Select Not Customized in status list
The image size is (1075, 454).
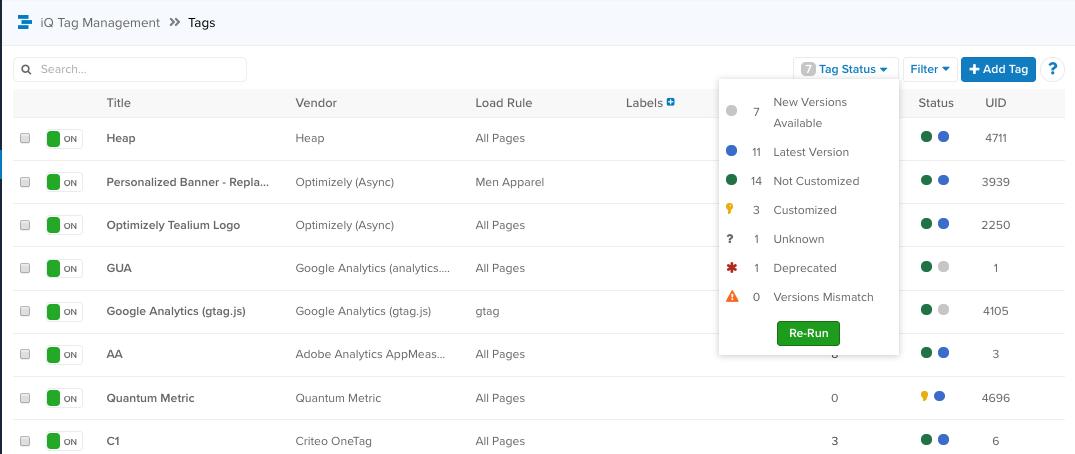(x=816, y=181)
